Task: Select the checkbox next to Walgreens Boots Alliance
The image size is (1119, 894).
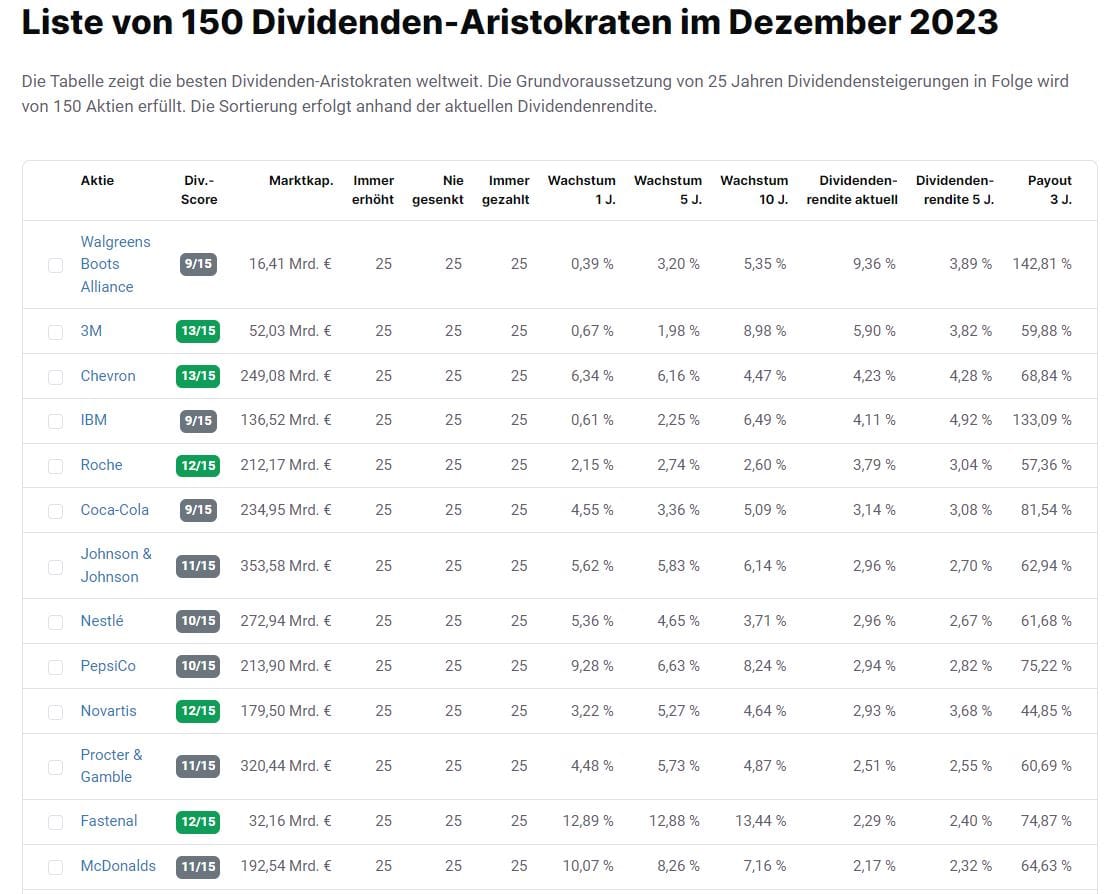Action: click(56, 264)
